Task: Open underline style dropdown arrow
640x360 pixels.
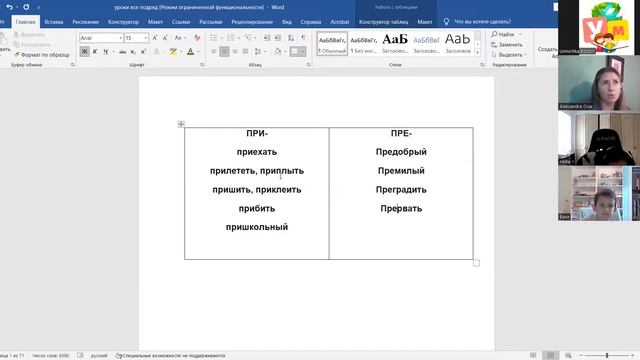Action: pyautogui.click(x=113, y=52)
